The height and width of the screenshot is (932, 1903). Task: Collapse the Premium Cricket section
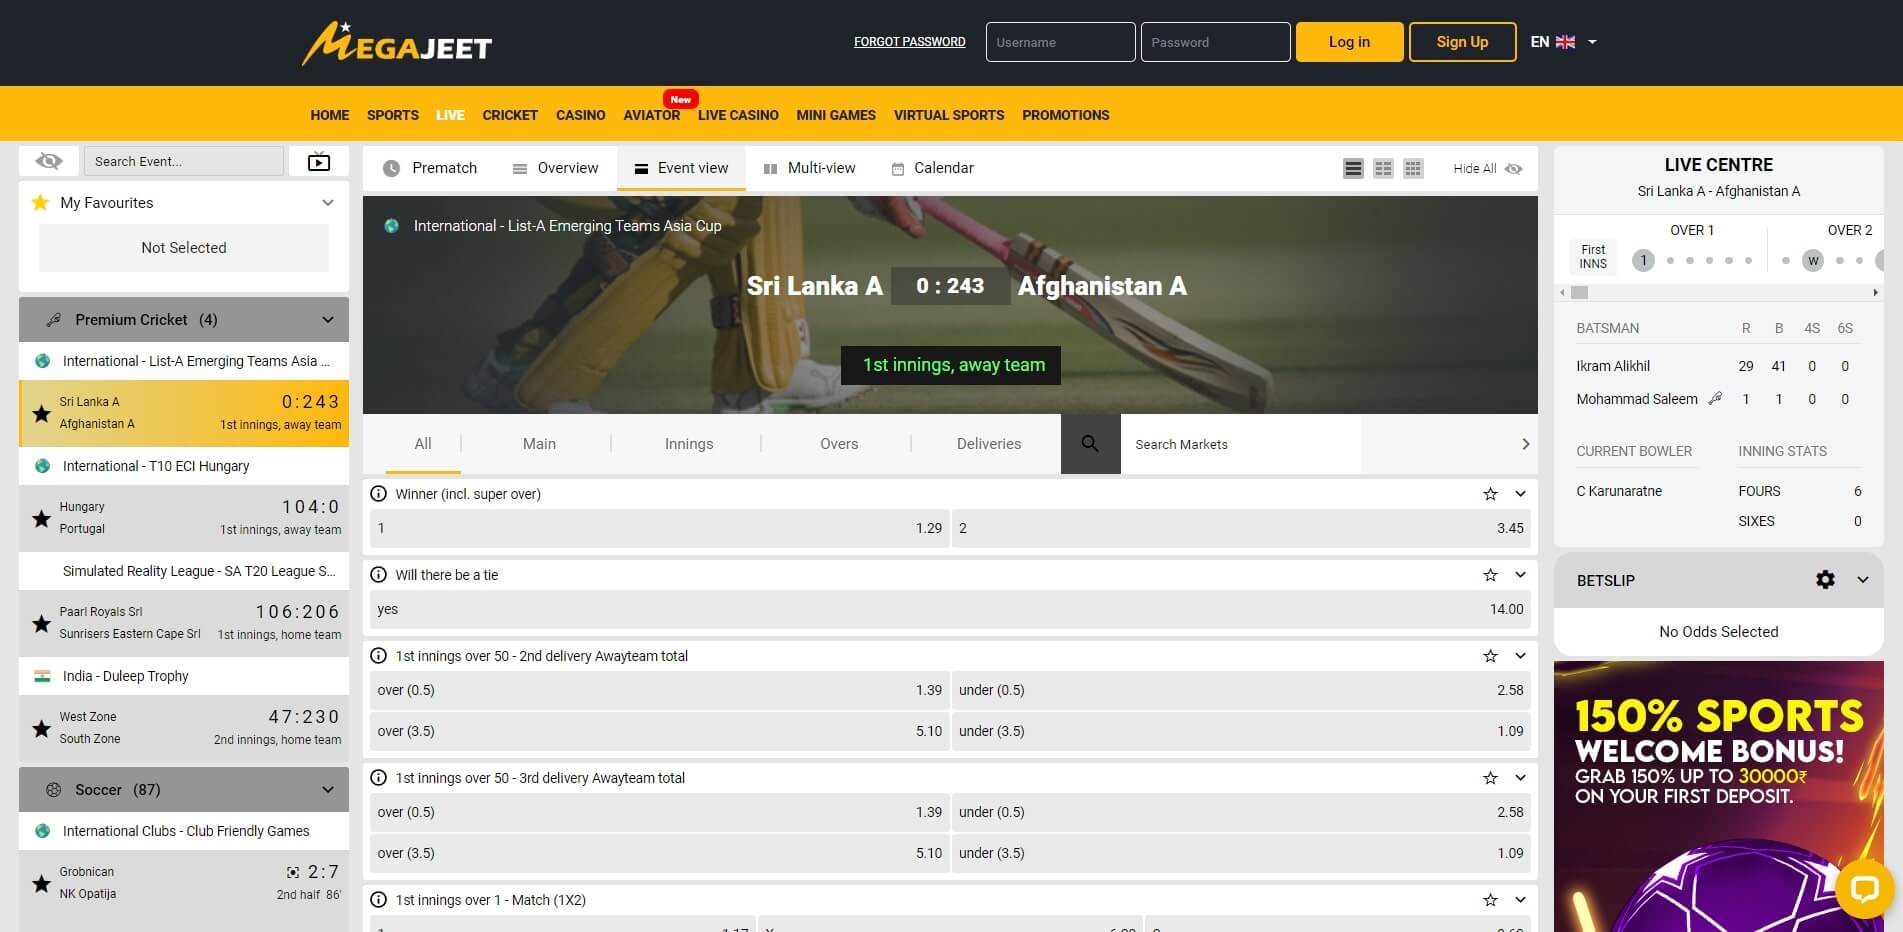point(327,320)
